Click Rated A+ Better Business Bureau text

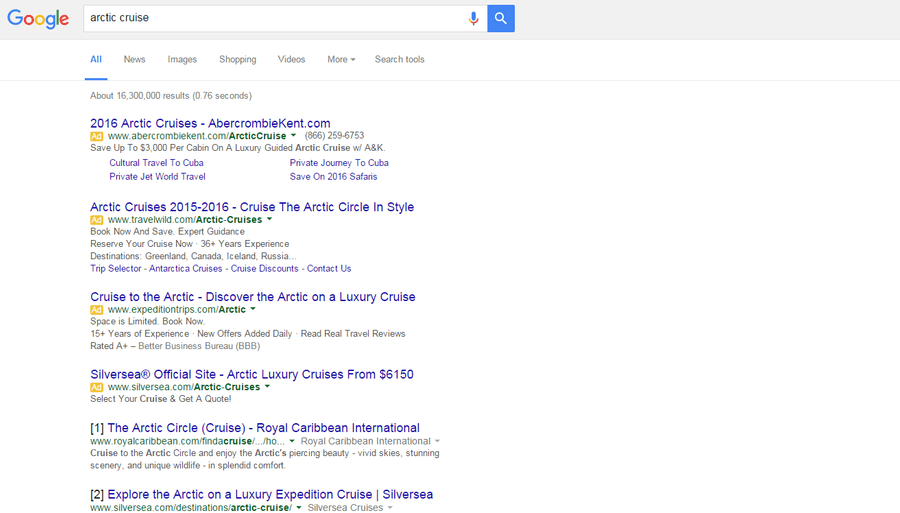tap(175, 346)
